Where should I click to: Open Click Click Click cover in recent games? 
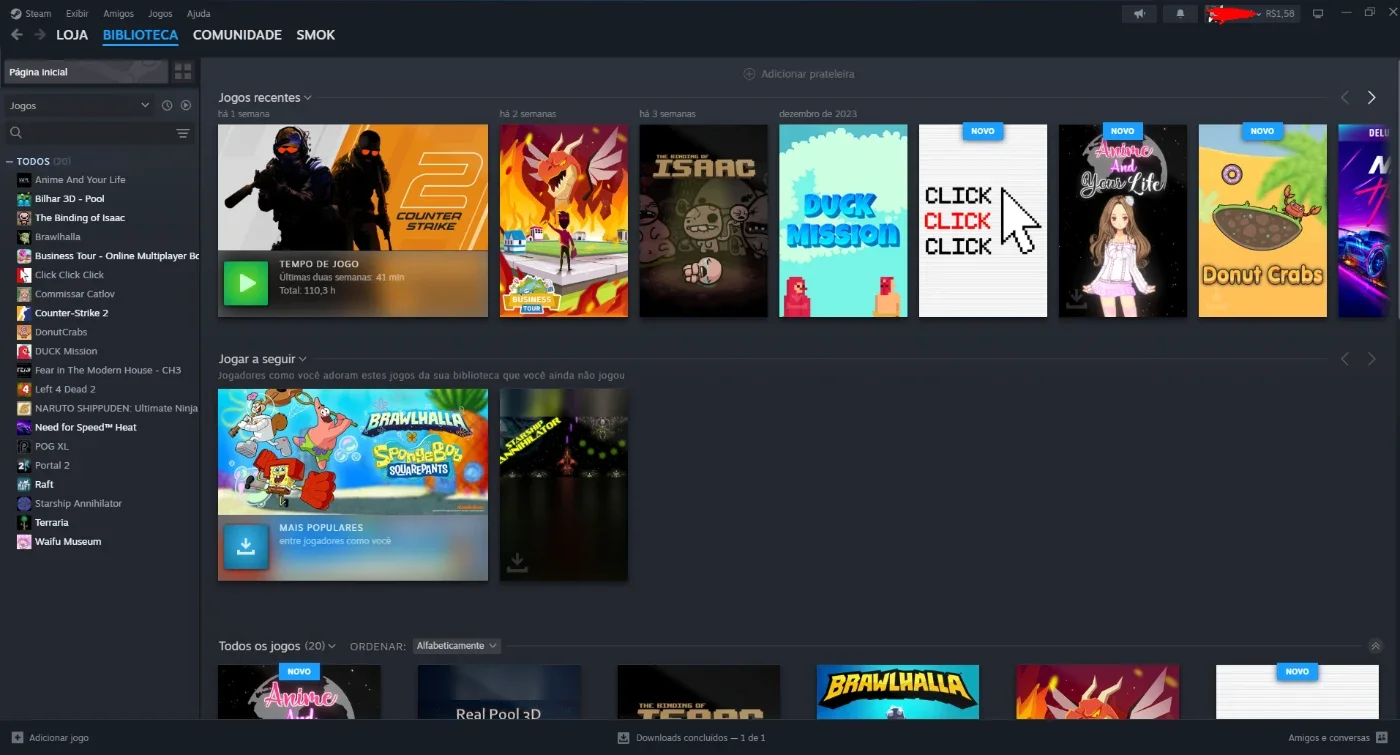point(983,221)
